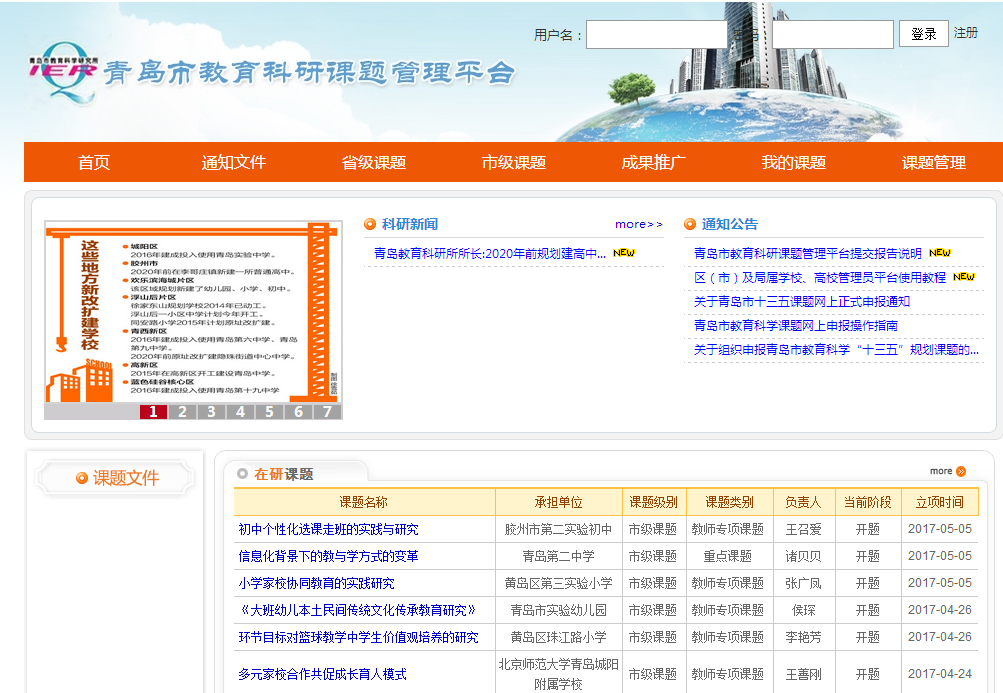Click the person name 王召爱
The height and width of the screenshot is (693, 1003).
[x=803, y=529]
